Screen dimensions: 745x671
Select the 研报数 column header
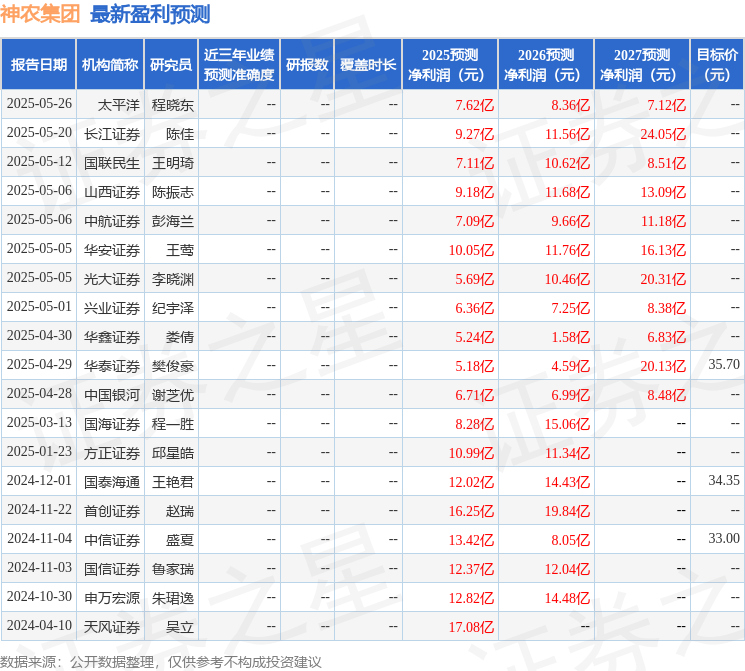(307, 65)
